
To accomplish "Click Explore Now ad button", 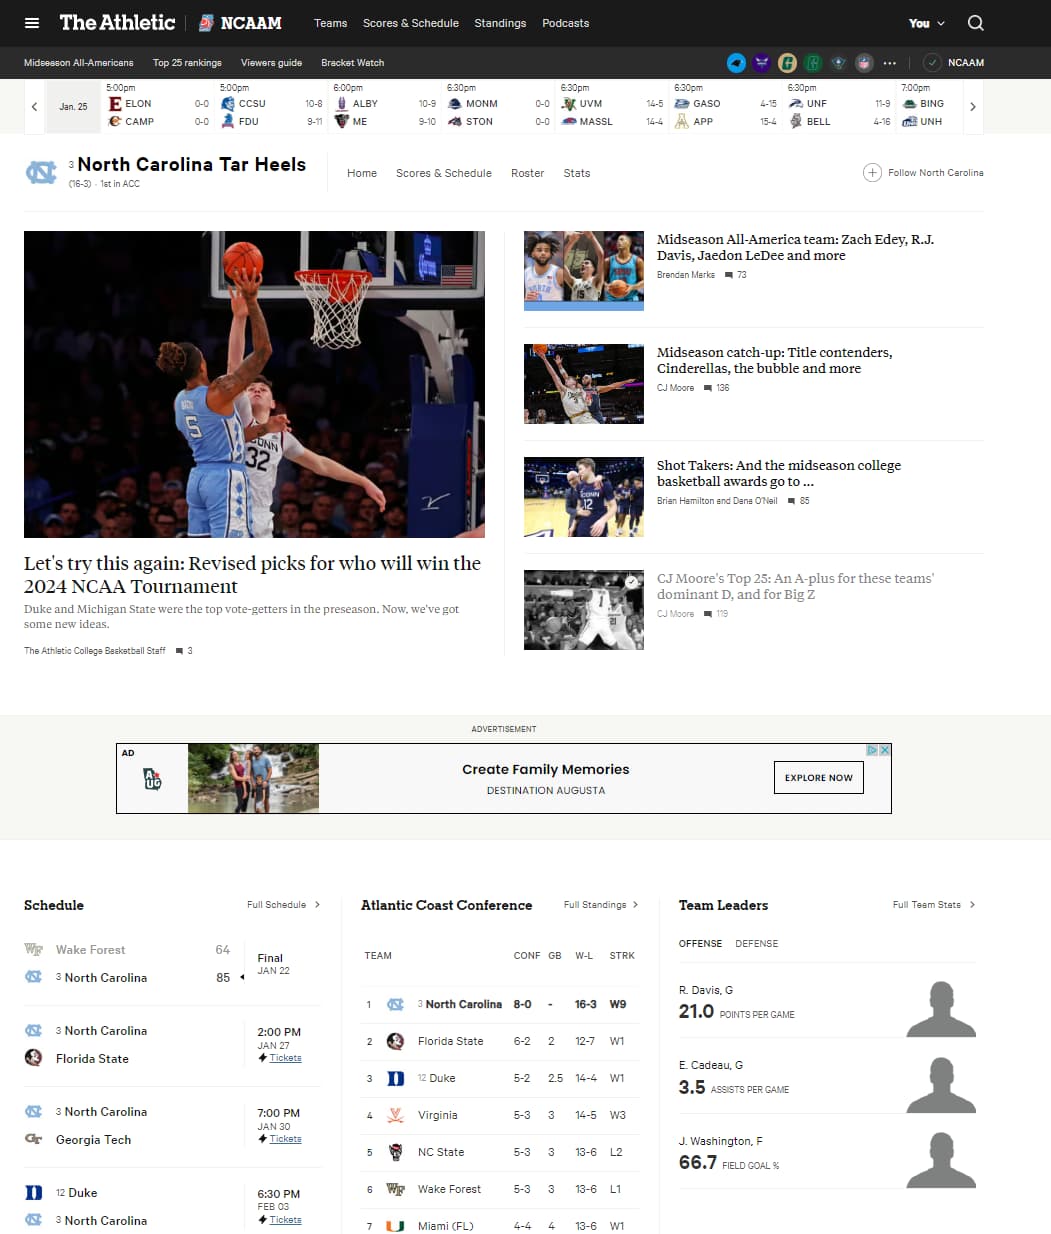I will 819,778.
